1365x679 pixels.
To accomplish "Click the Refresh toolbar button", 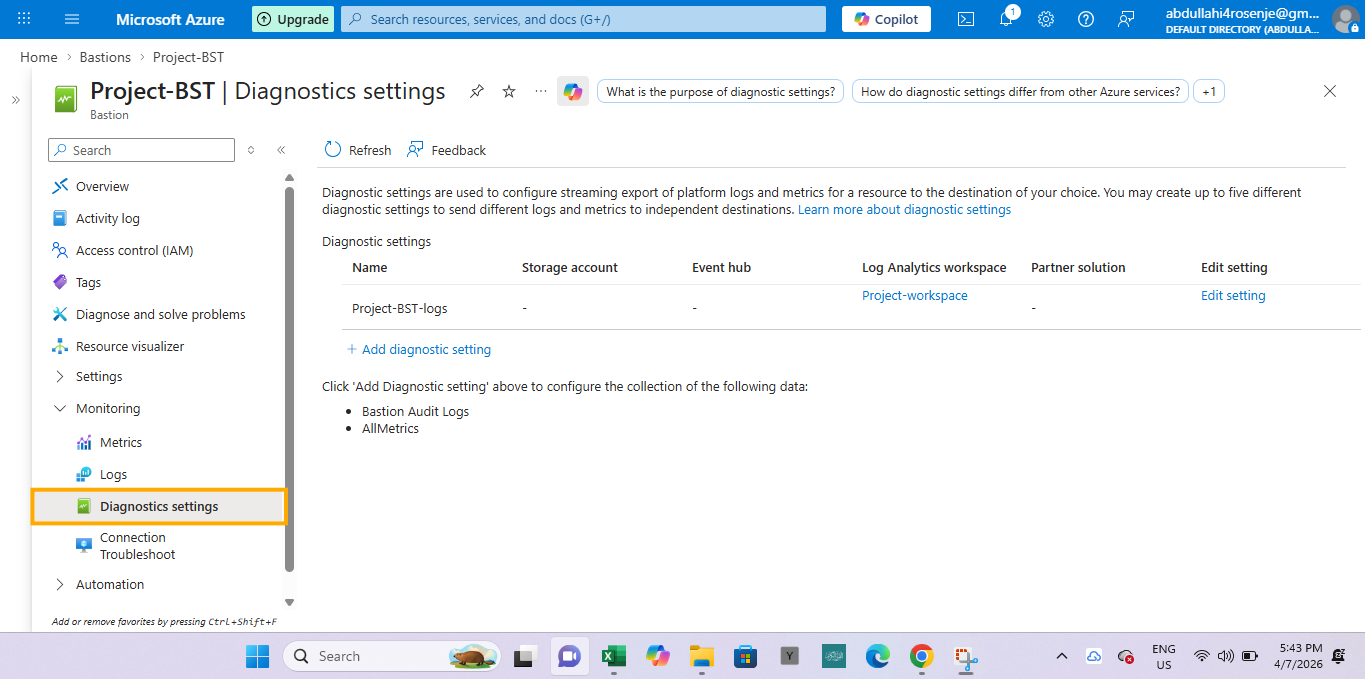I will (x=358, y=150).
